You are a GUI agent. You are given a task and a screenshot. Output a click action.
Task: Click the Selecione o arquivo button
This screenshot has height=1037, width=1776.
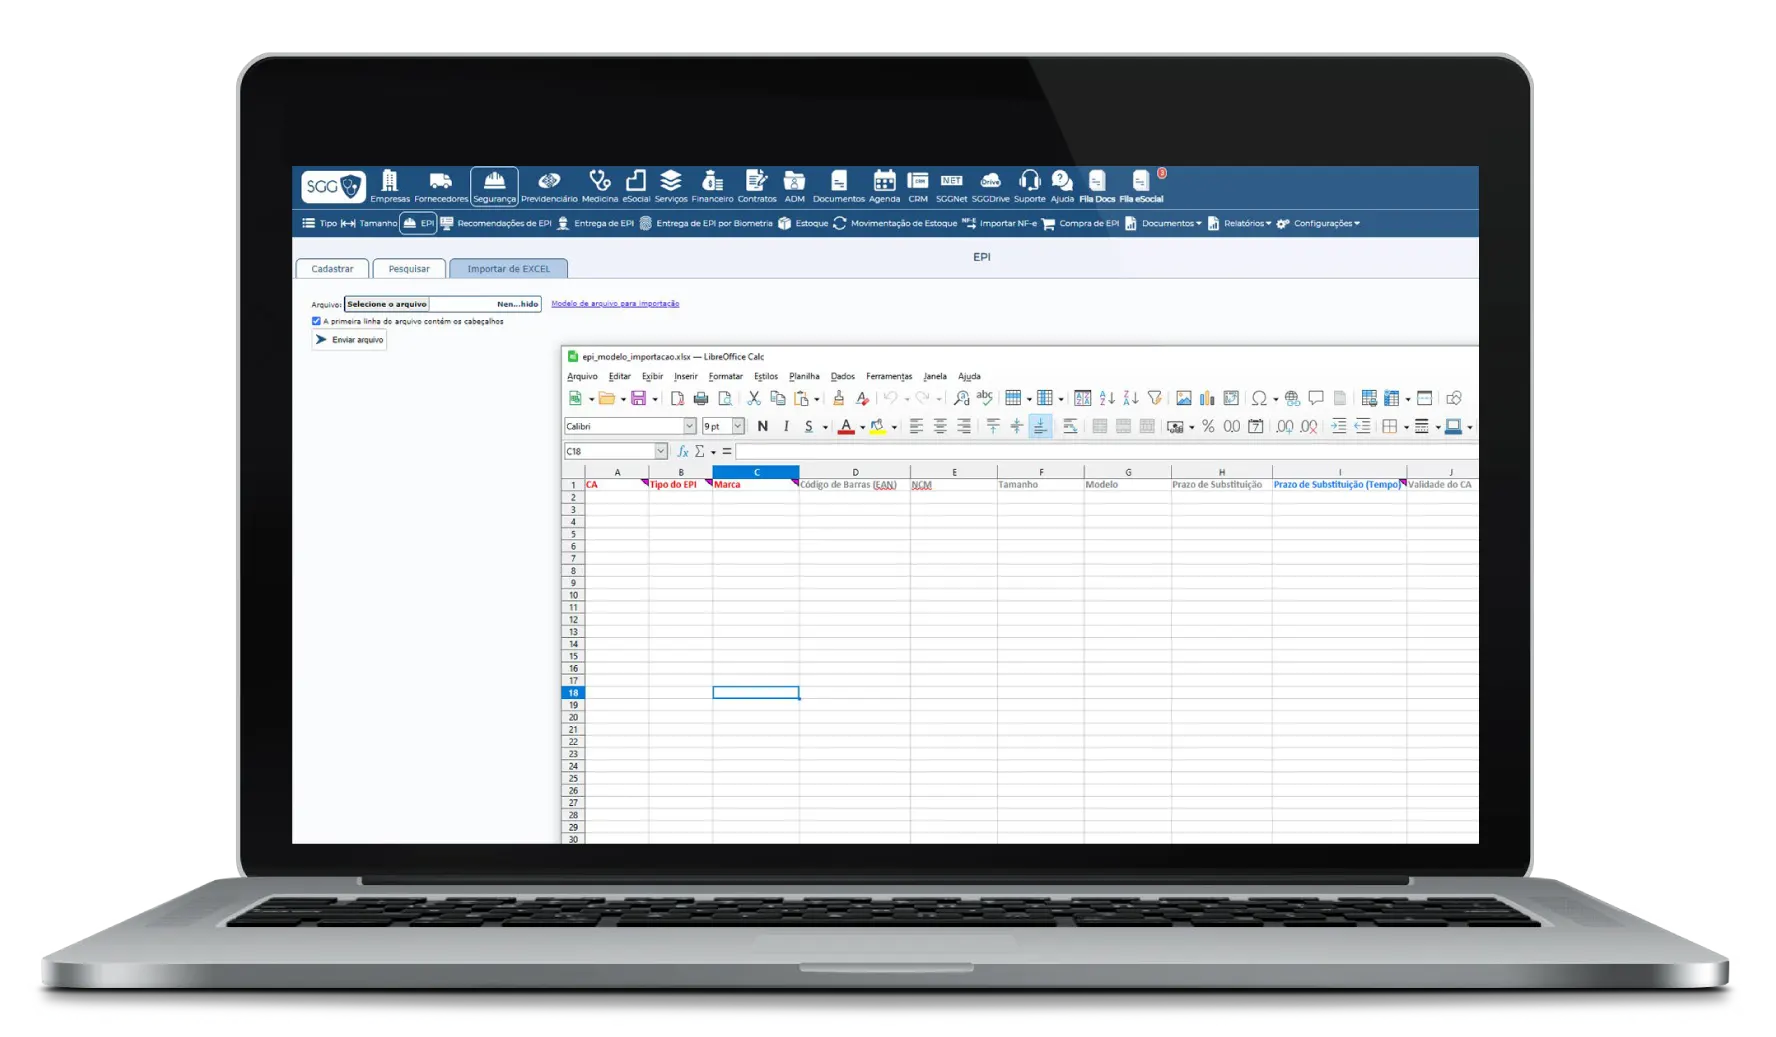[387, 303]
